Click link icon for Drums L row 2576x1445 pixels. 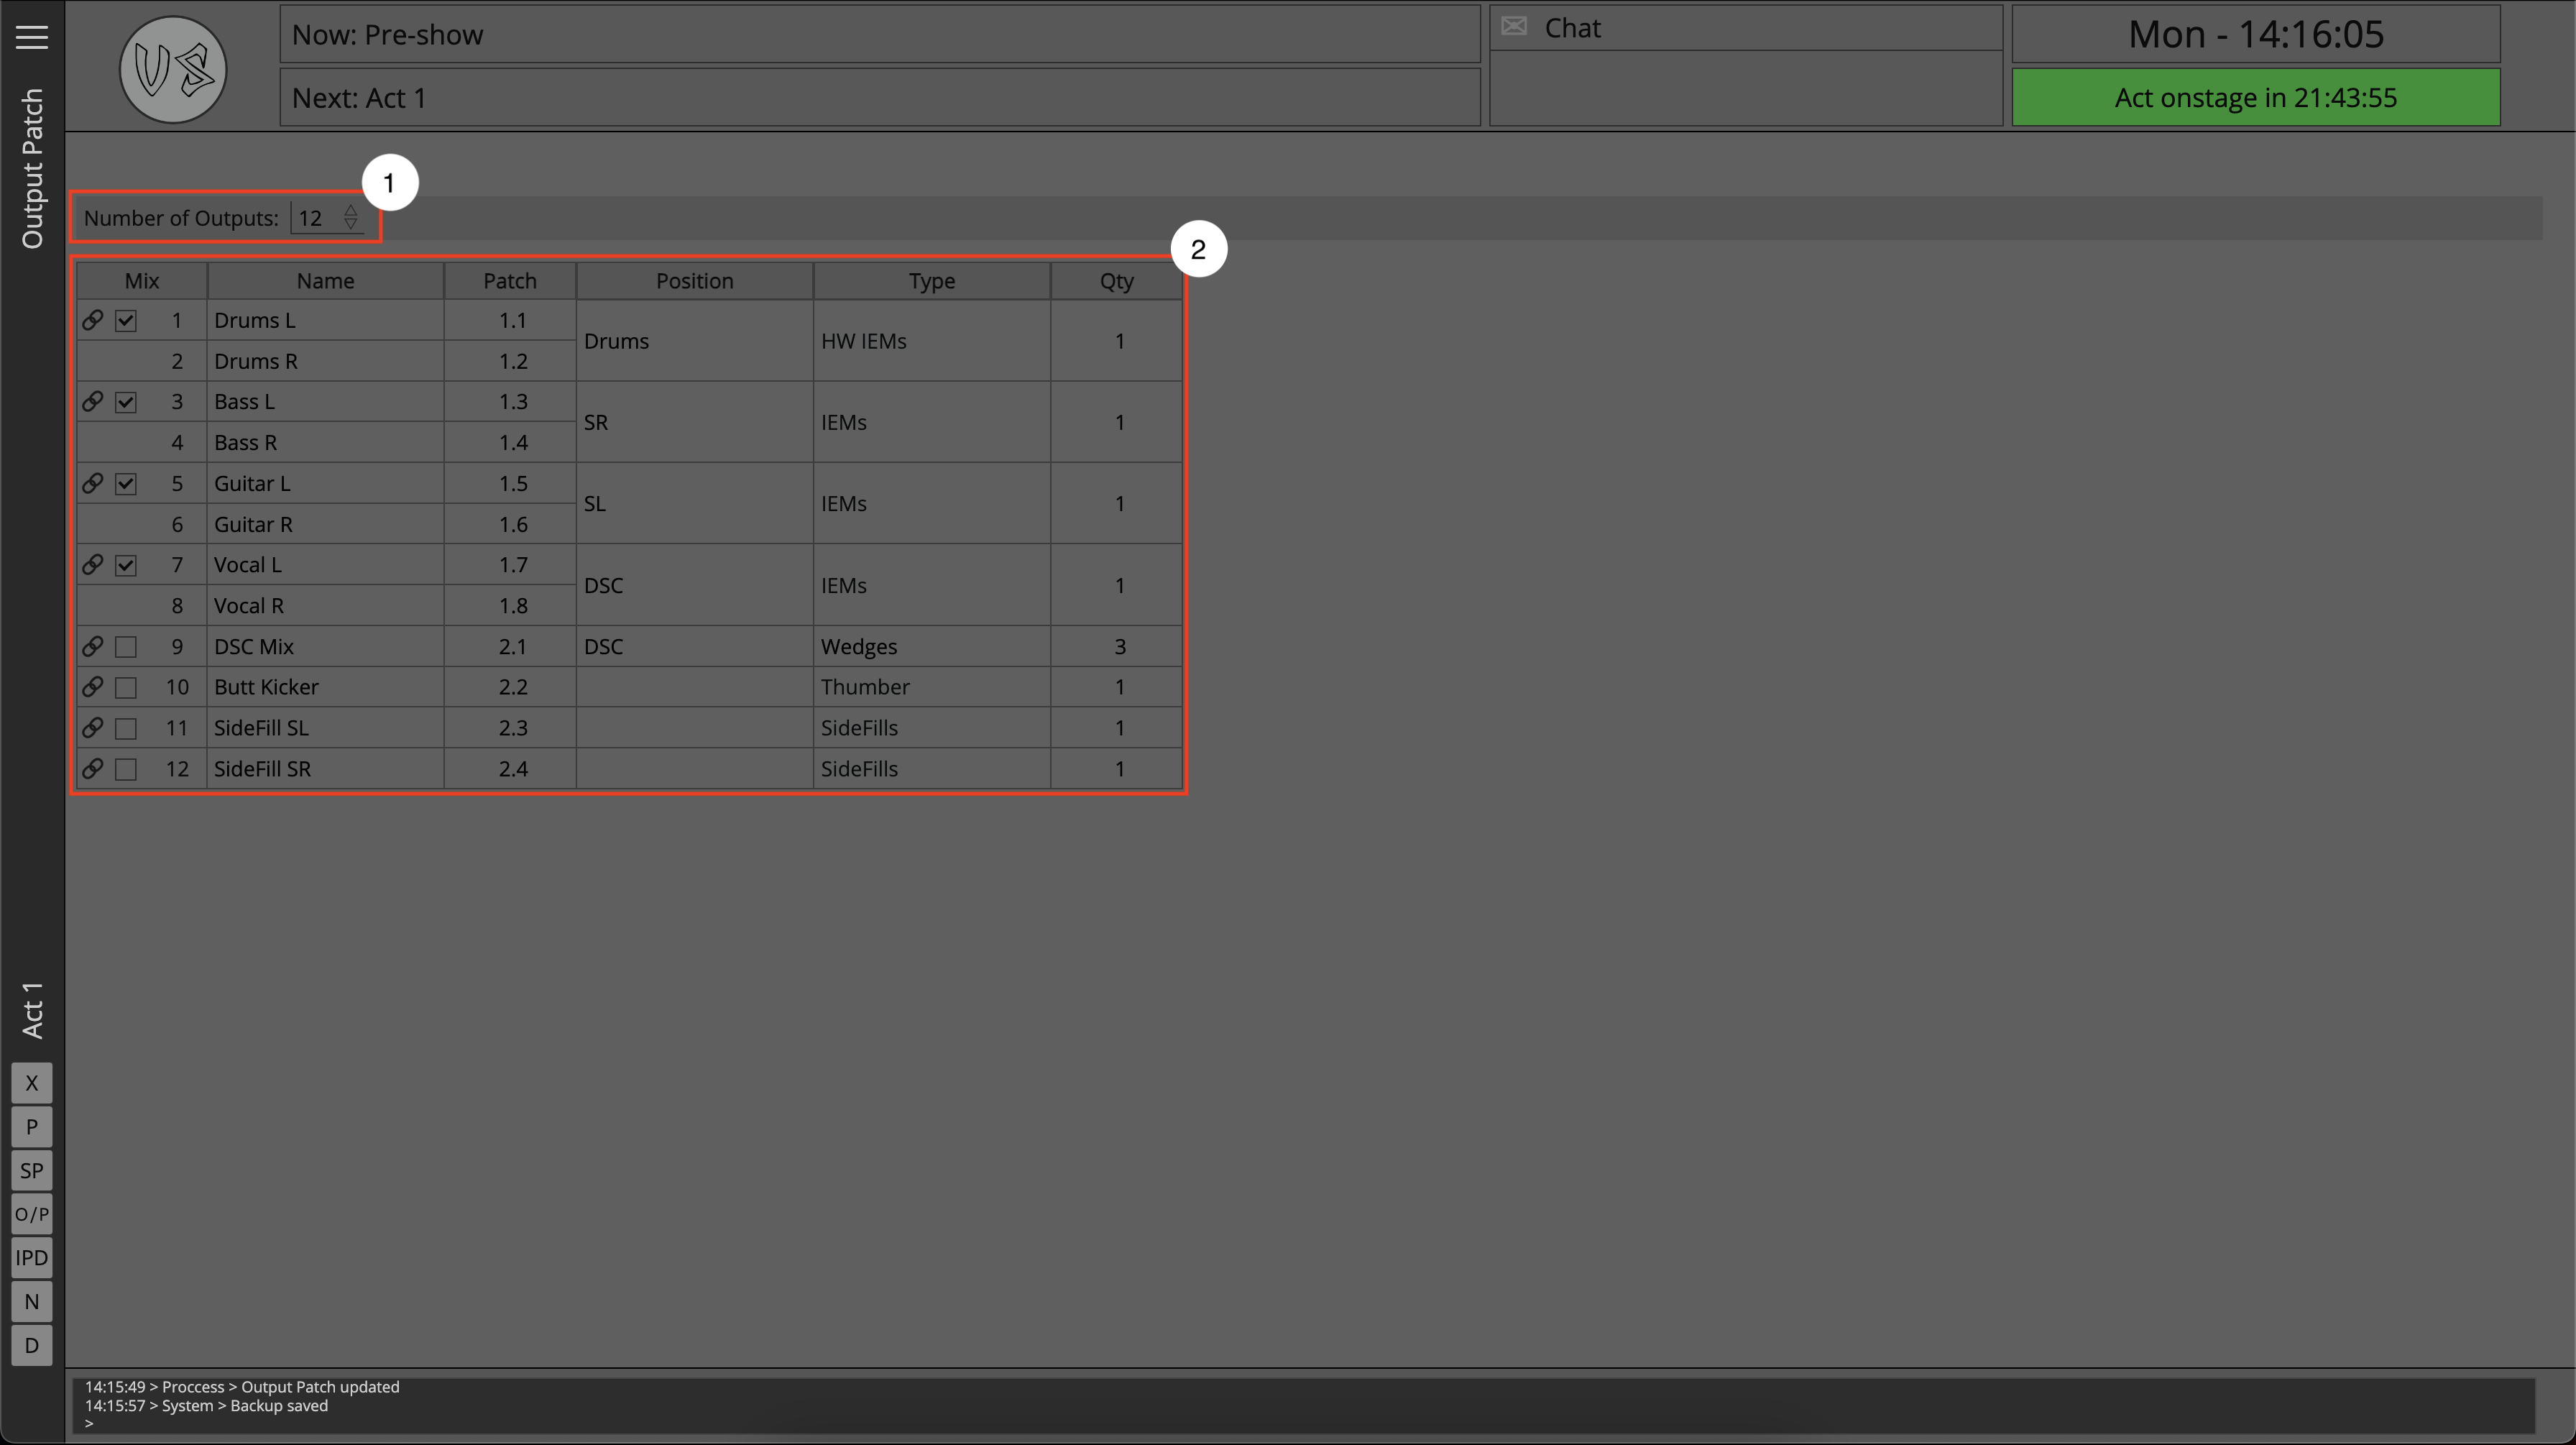(x=92, y=320)
